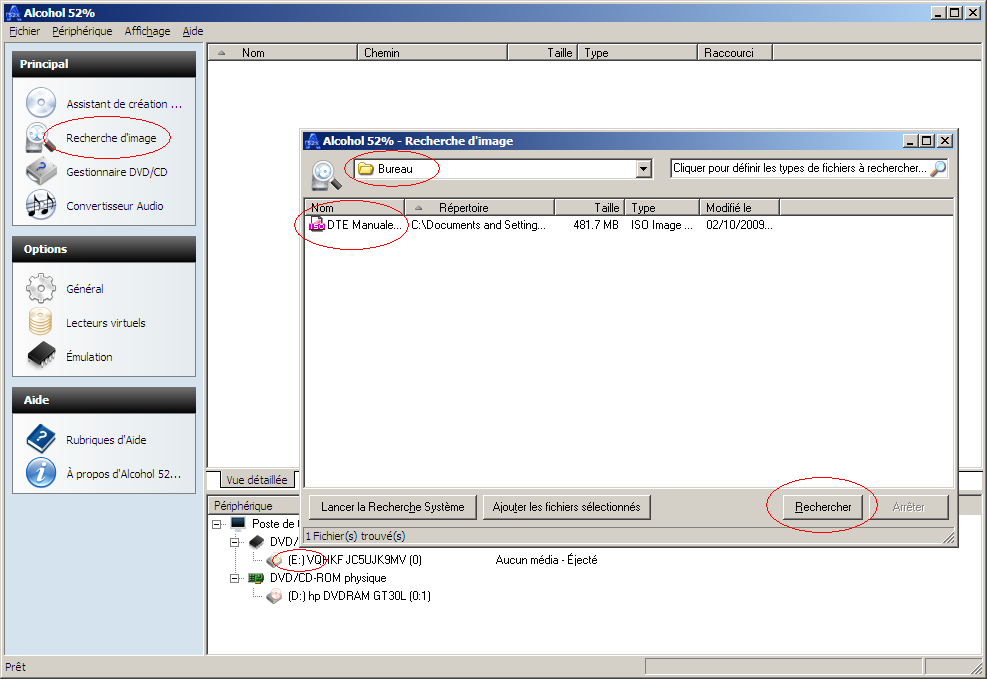Viewport: 987px width, 679px height.
Task: Click the Convertisseur Audio music notes icon
Action: click(40, 205)
